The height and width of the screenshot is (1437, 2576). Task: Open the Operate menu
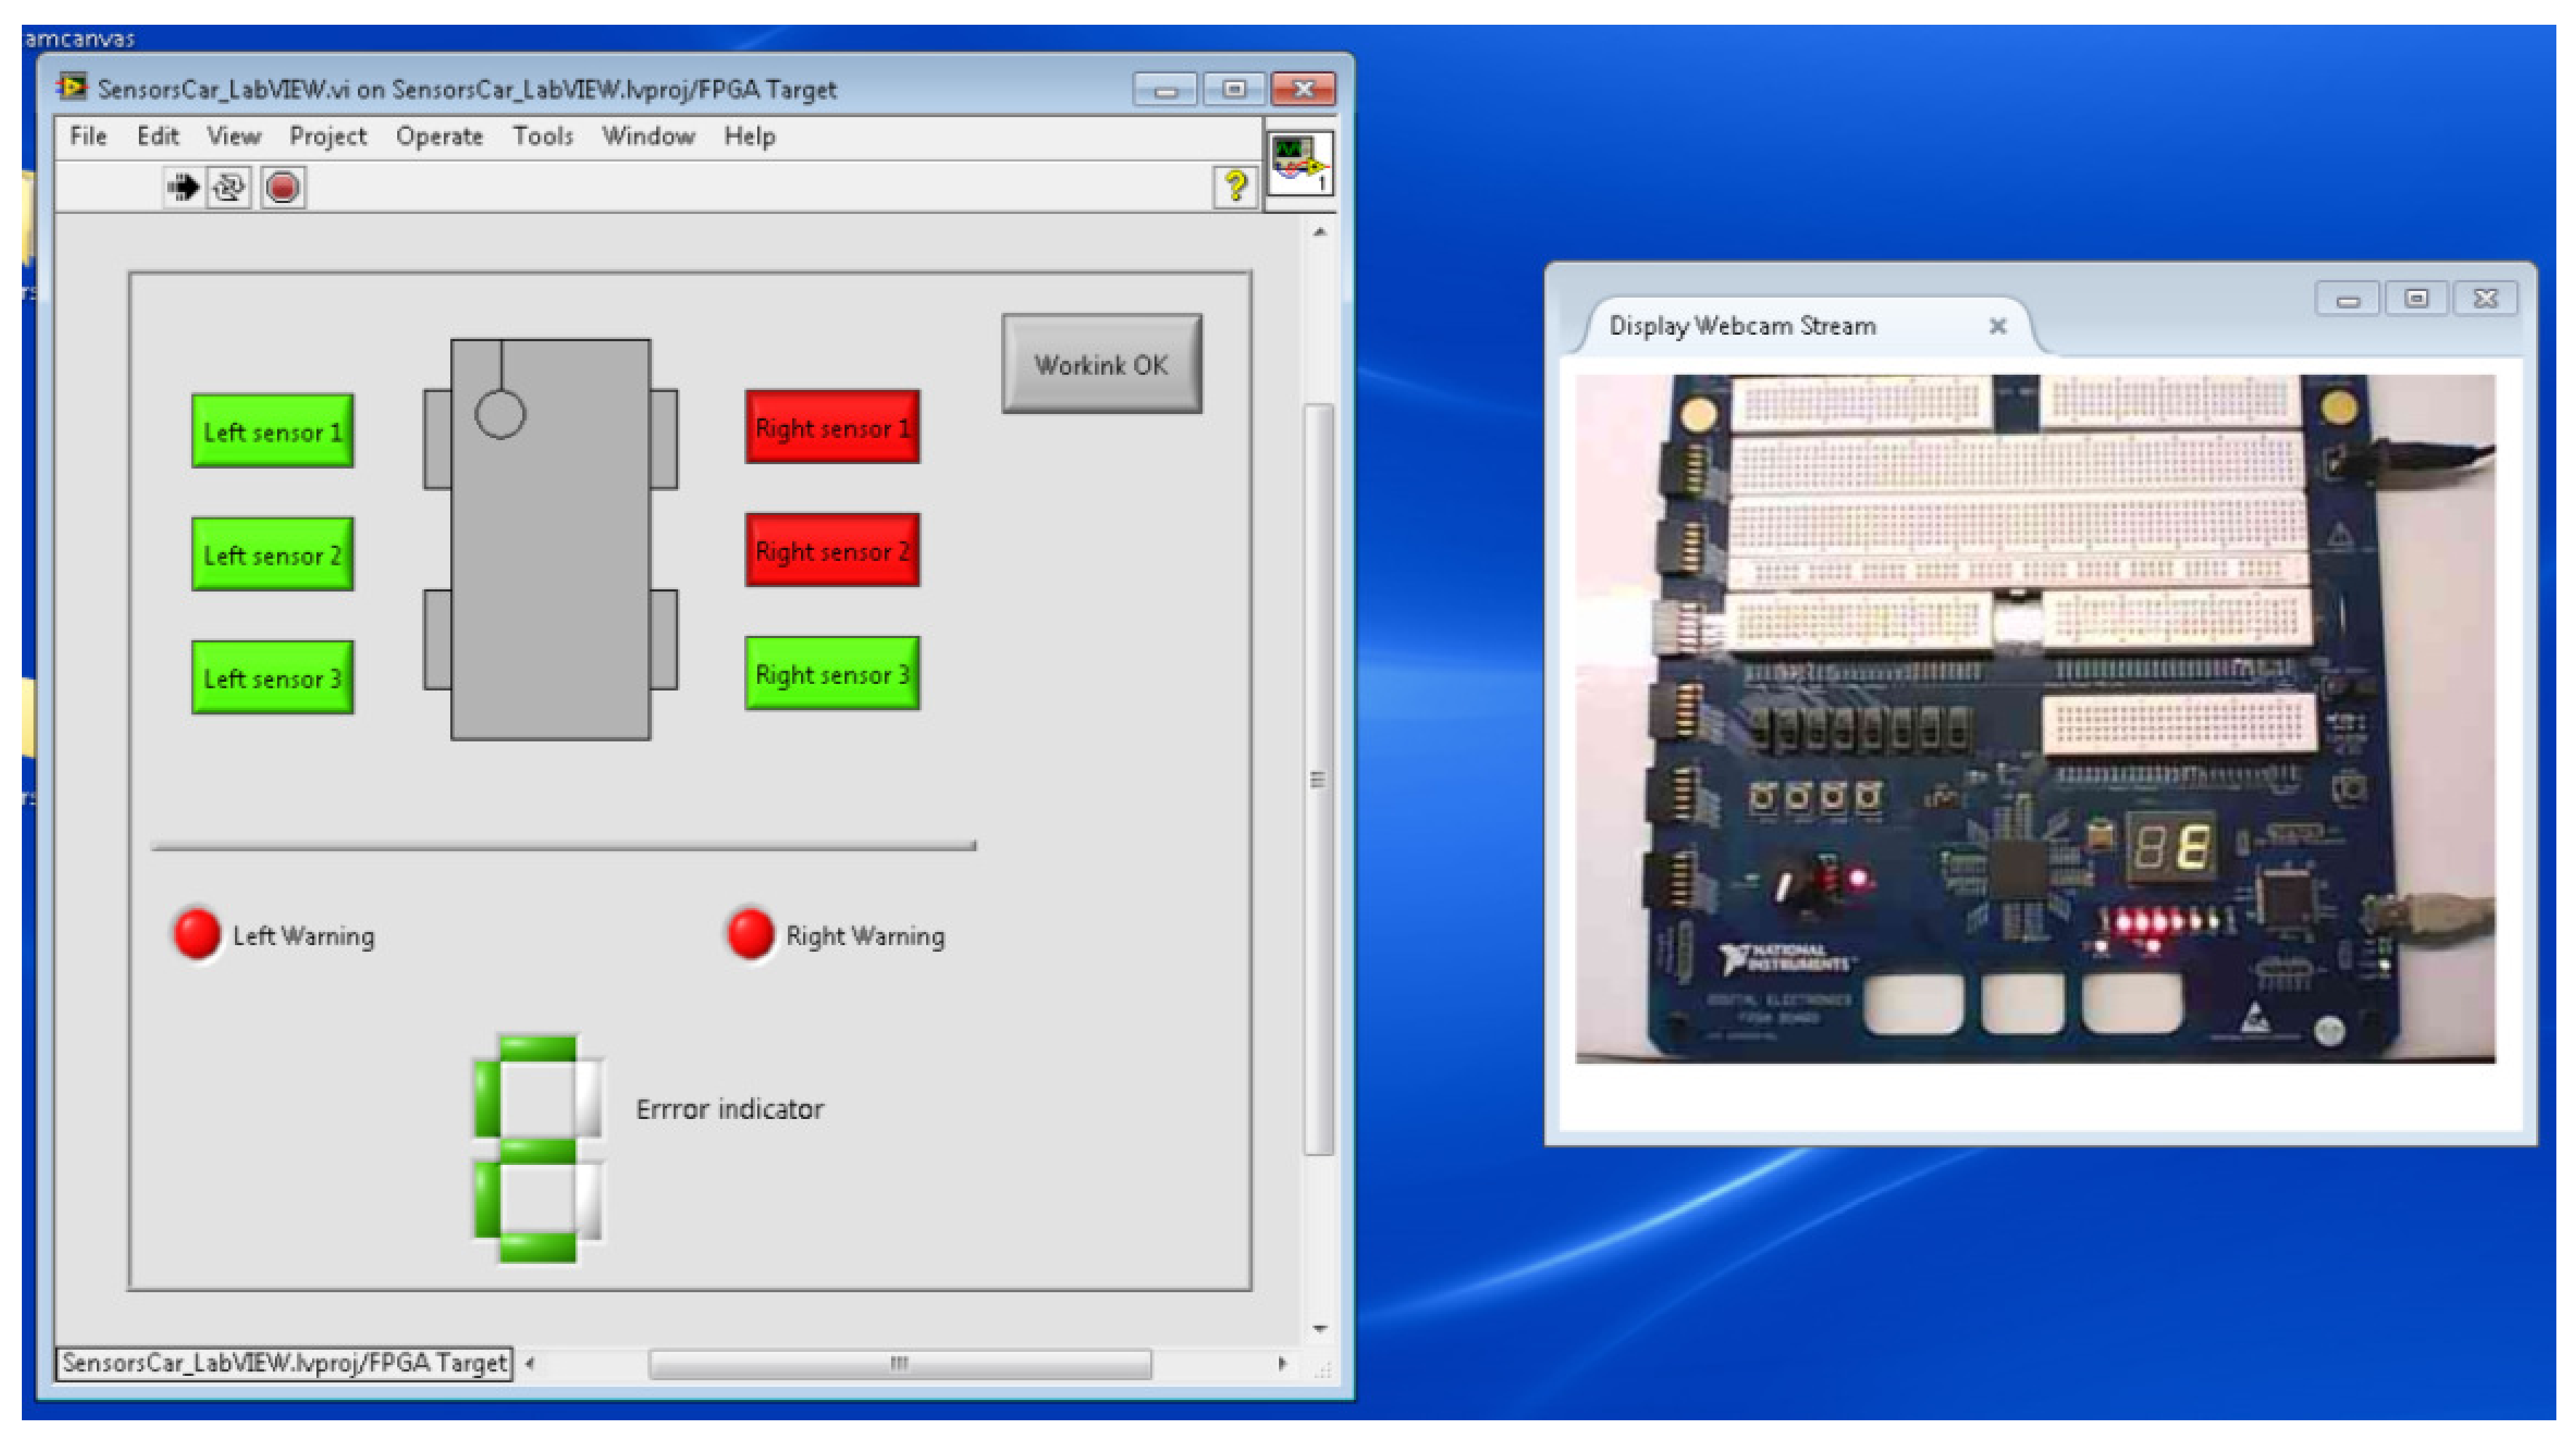coord(439,136)
